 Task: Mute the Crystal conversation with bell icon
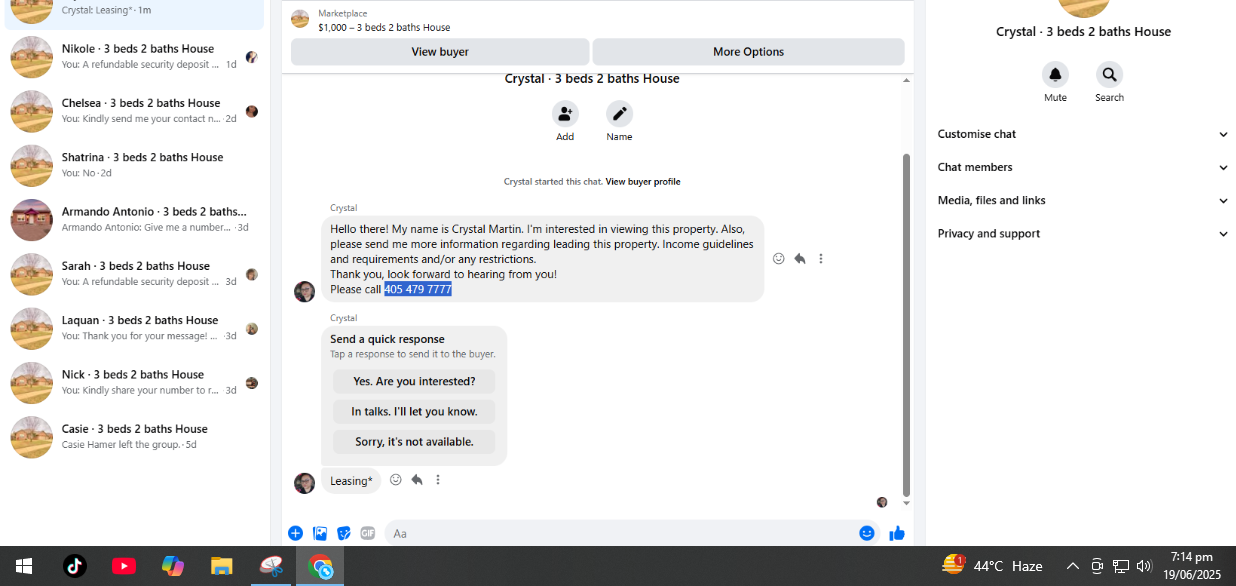coord(1055,75)
